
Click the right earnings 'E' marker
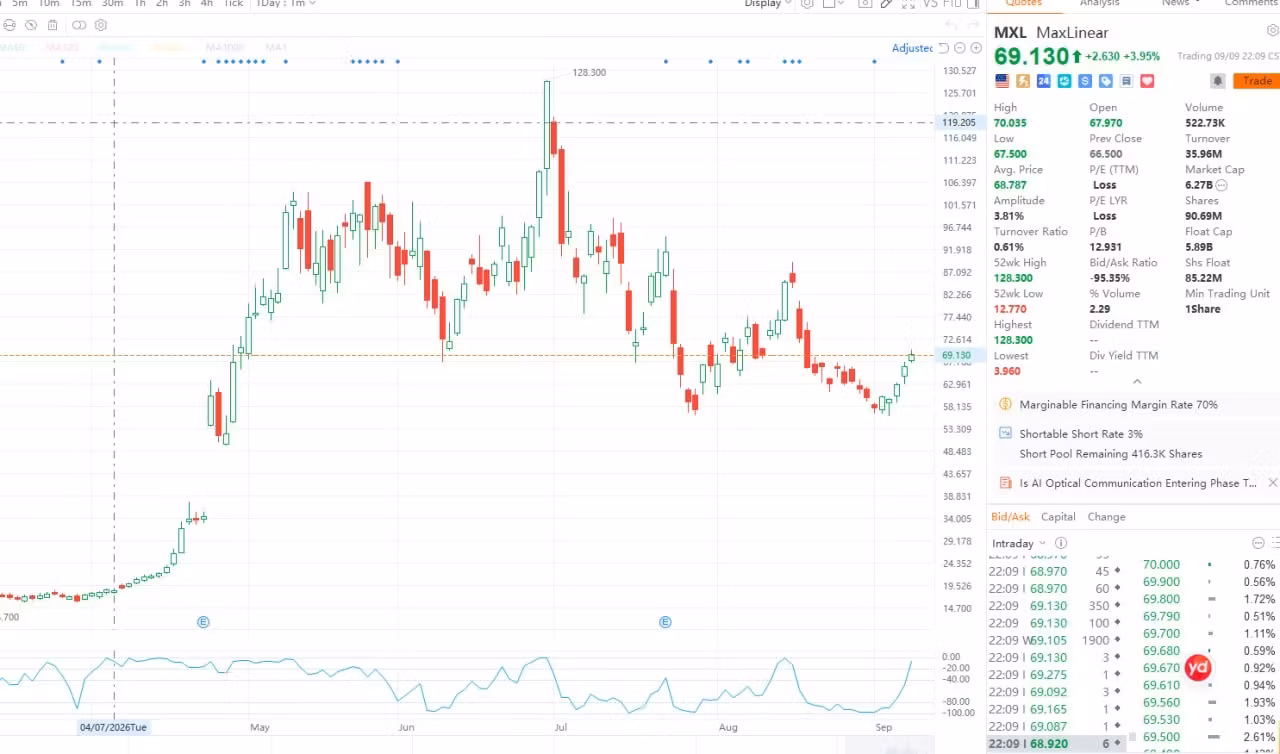(665, 622)
